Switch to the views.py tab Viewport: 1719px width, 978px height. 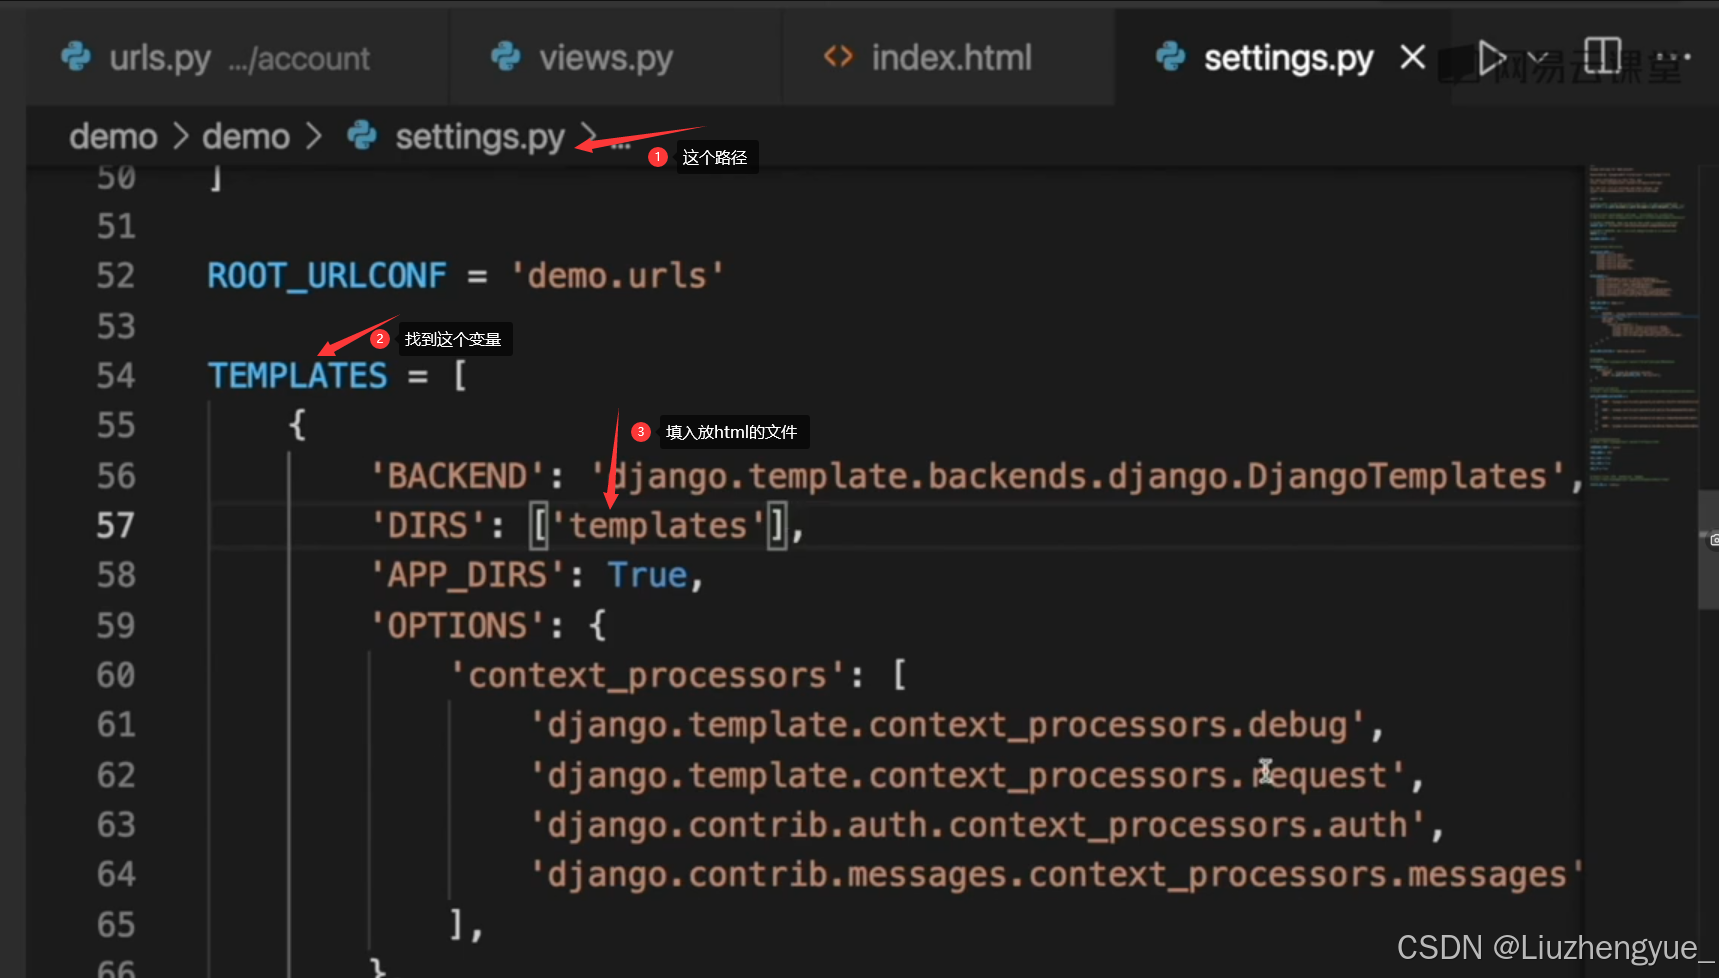pos(605,58)
